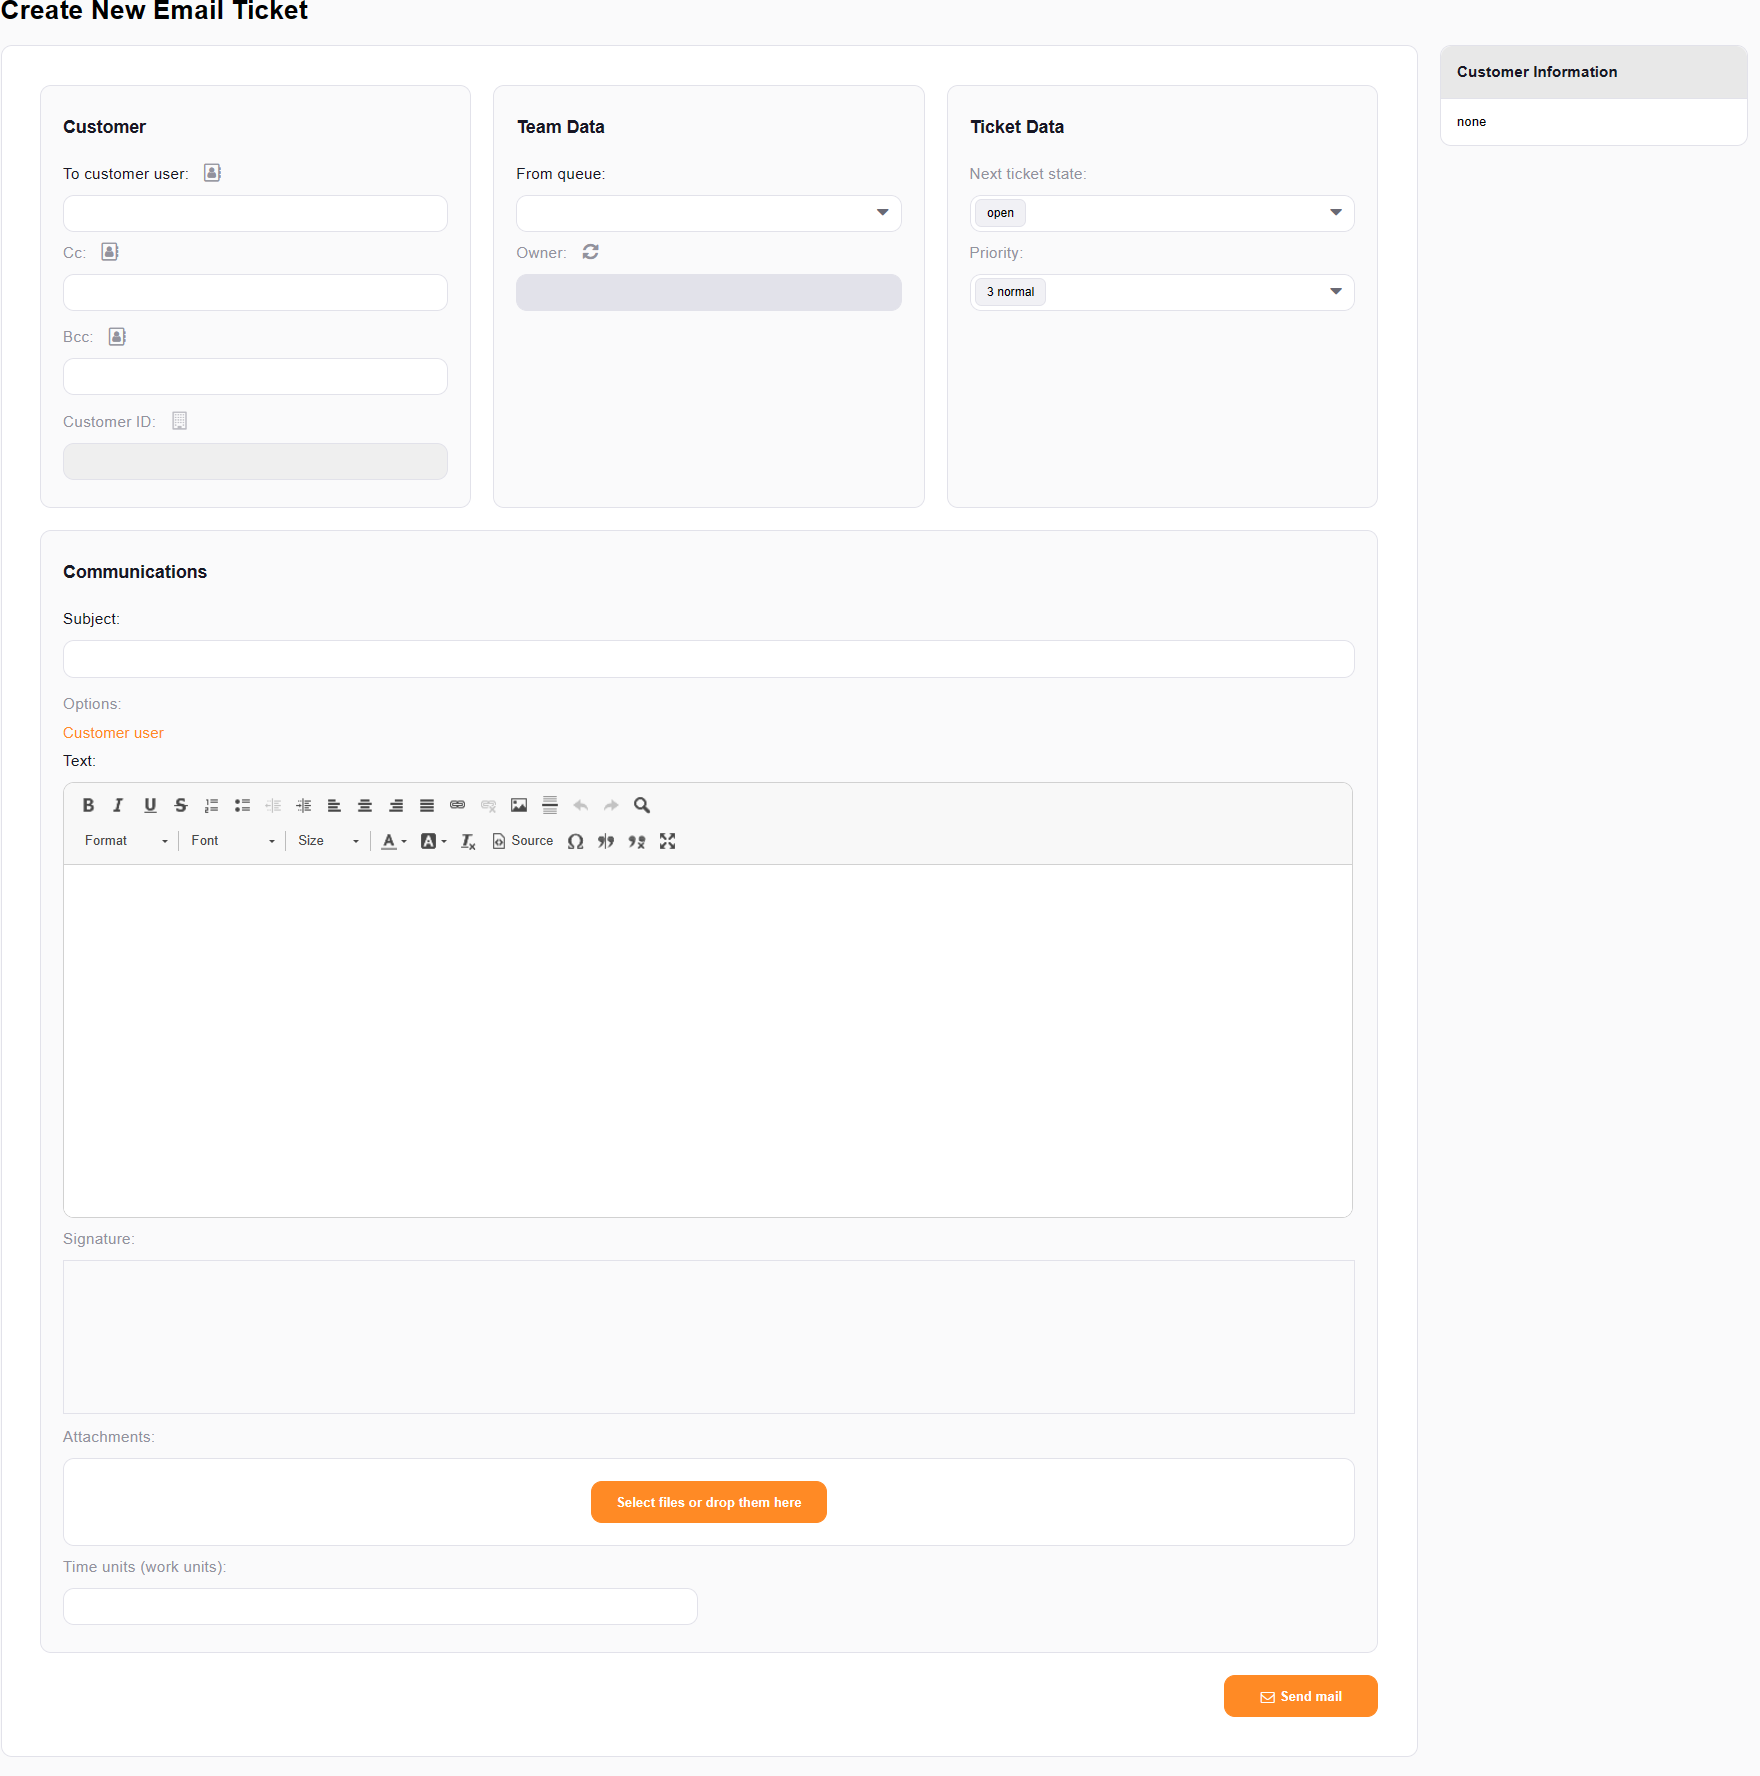Toggle bold formatting in the editor
The image size is (1760, 1776).
(88, 805)
